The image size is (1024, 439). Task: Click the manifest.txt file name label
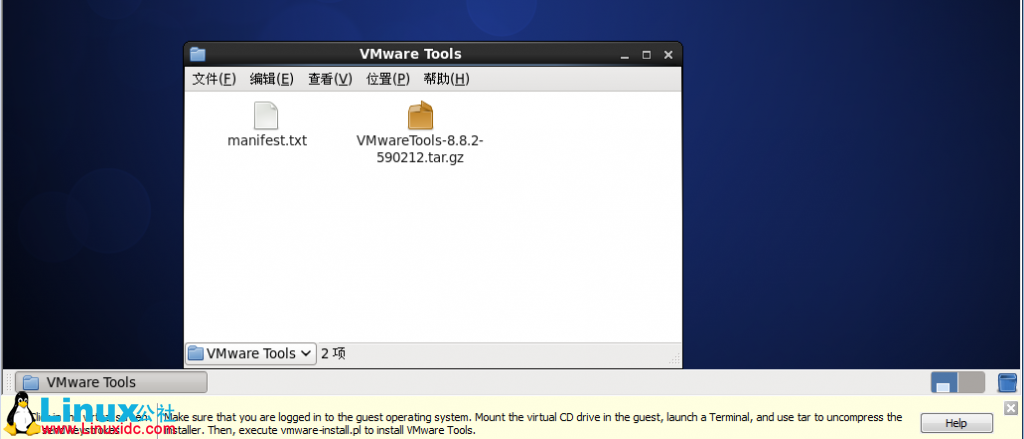click(267, 140)
